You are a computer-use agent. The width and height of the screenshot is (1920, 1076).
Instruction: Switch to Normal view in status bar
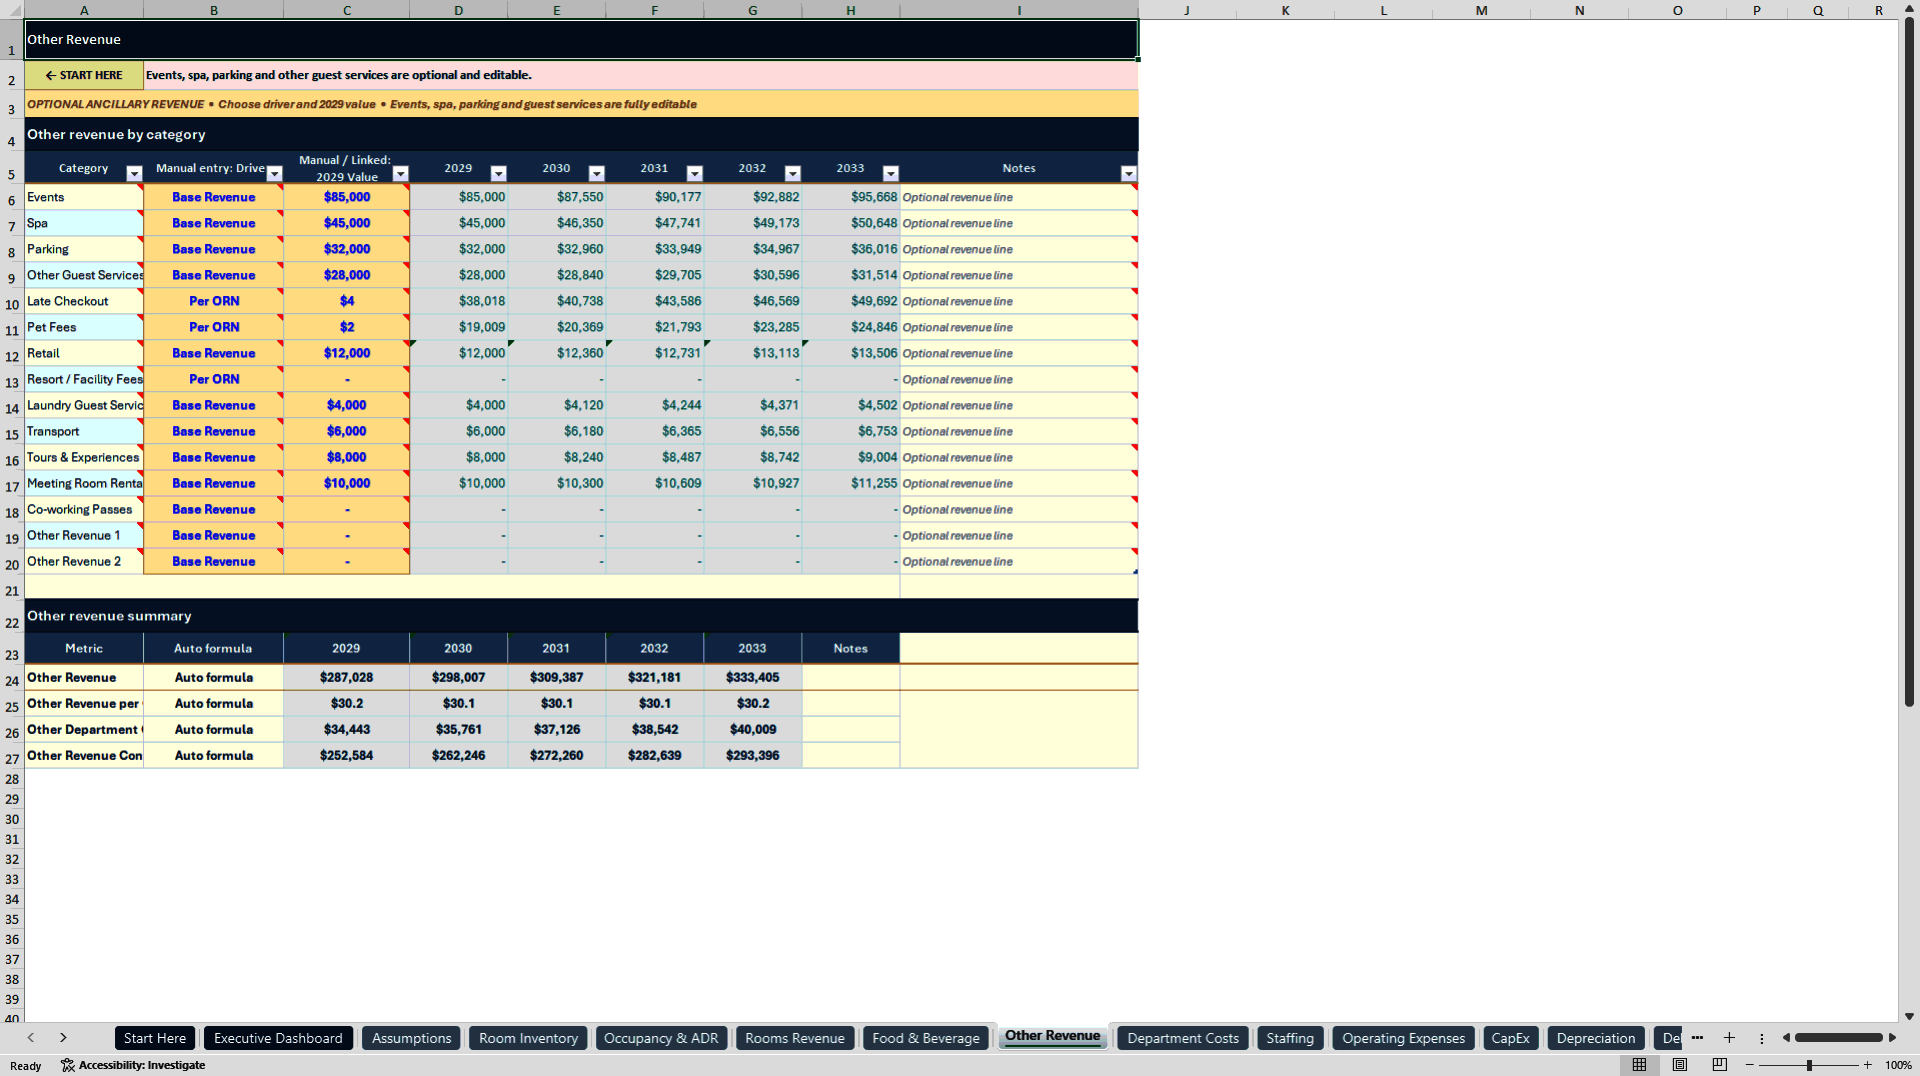pos(1639,1065)
